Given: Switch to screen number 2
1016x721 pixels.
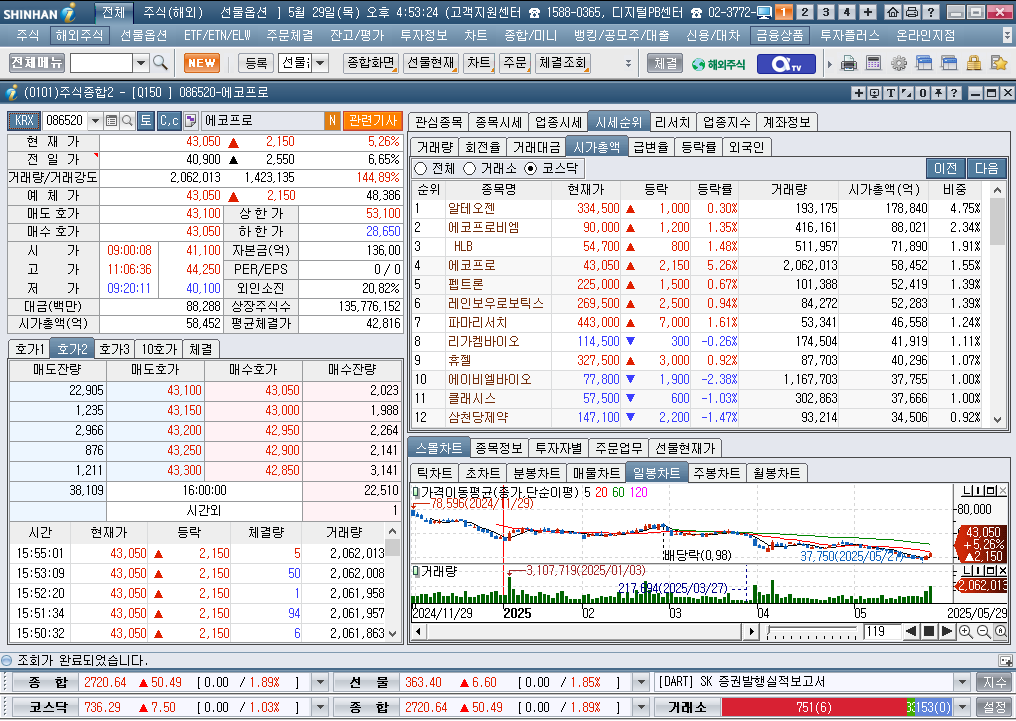Looking at the screenshot, I should click(x=805, y=12).
